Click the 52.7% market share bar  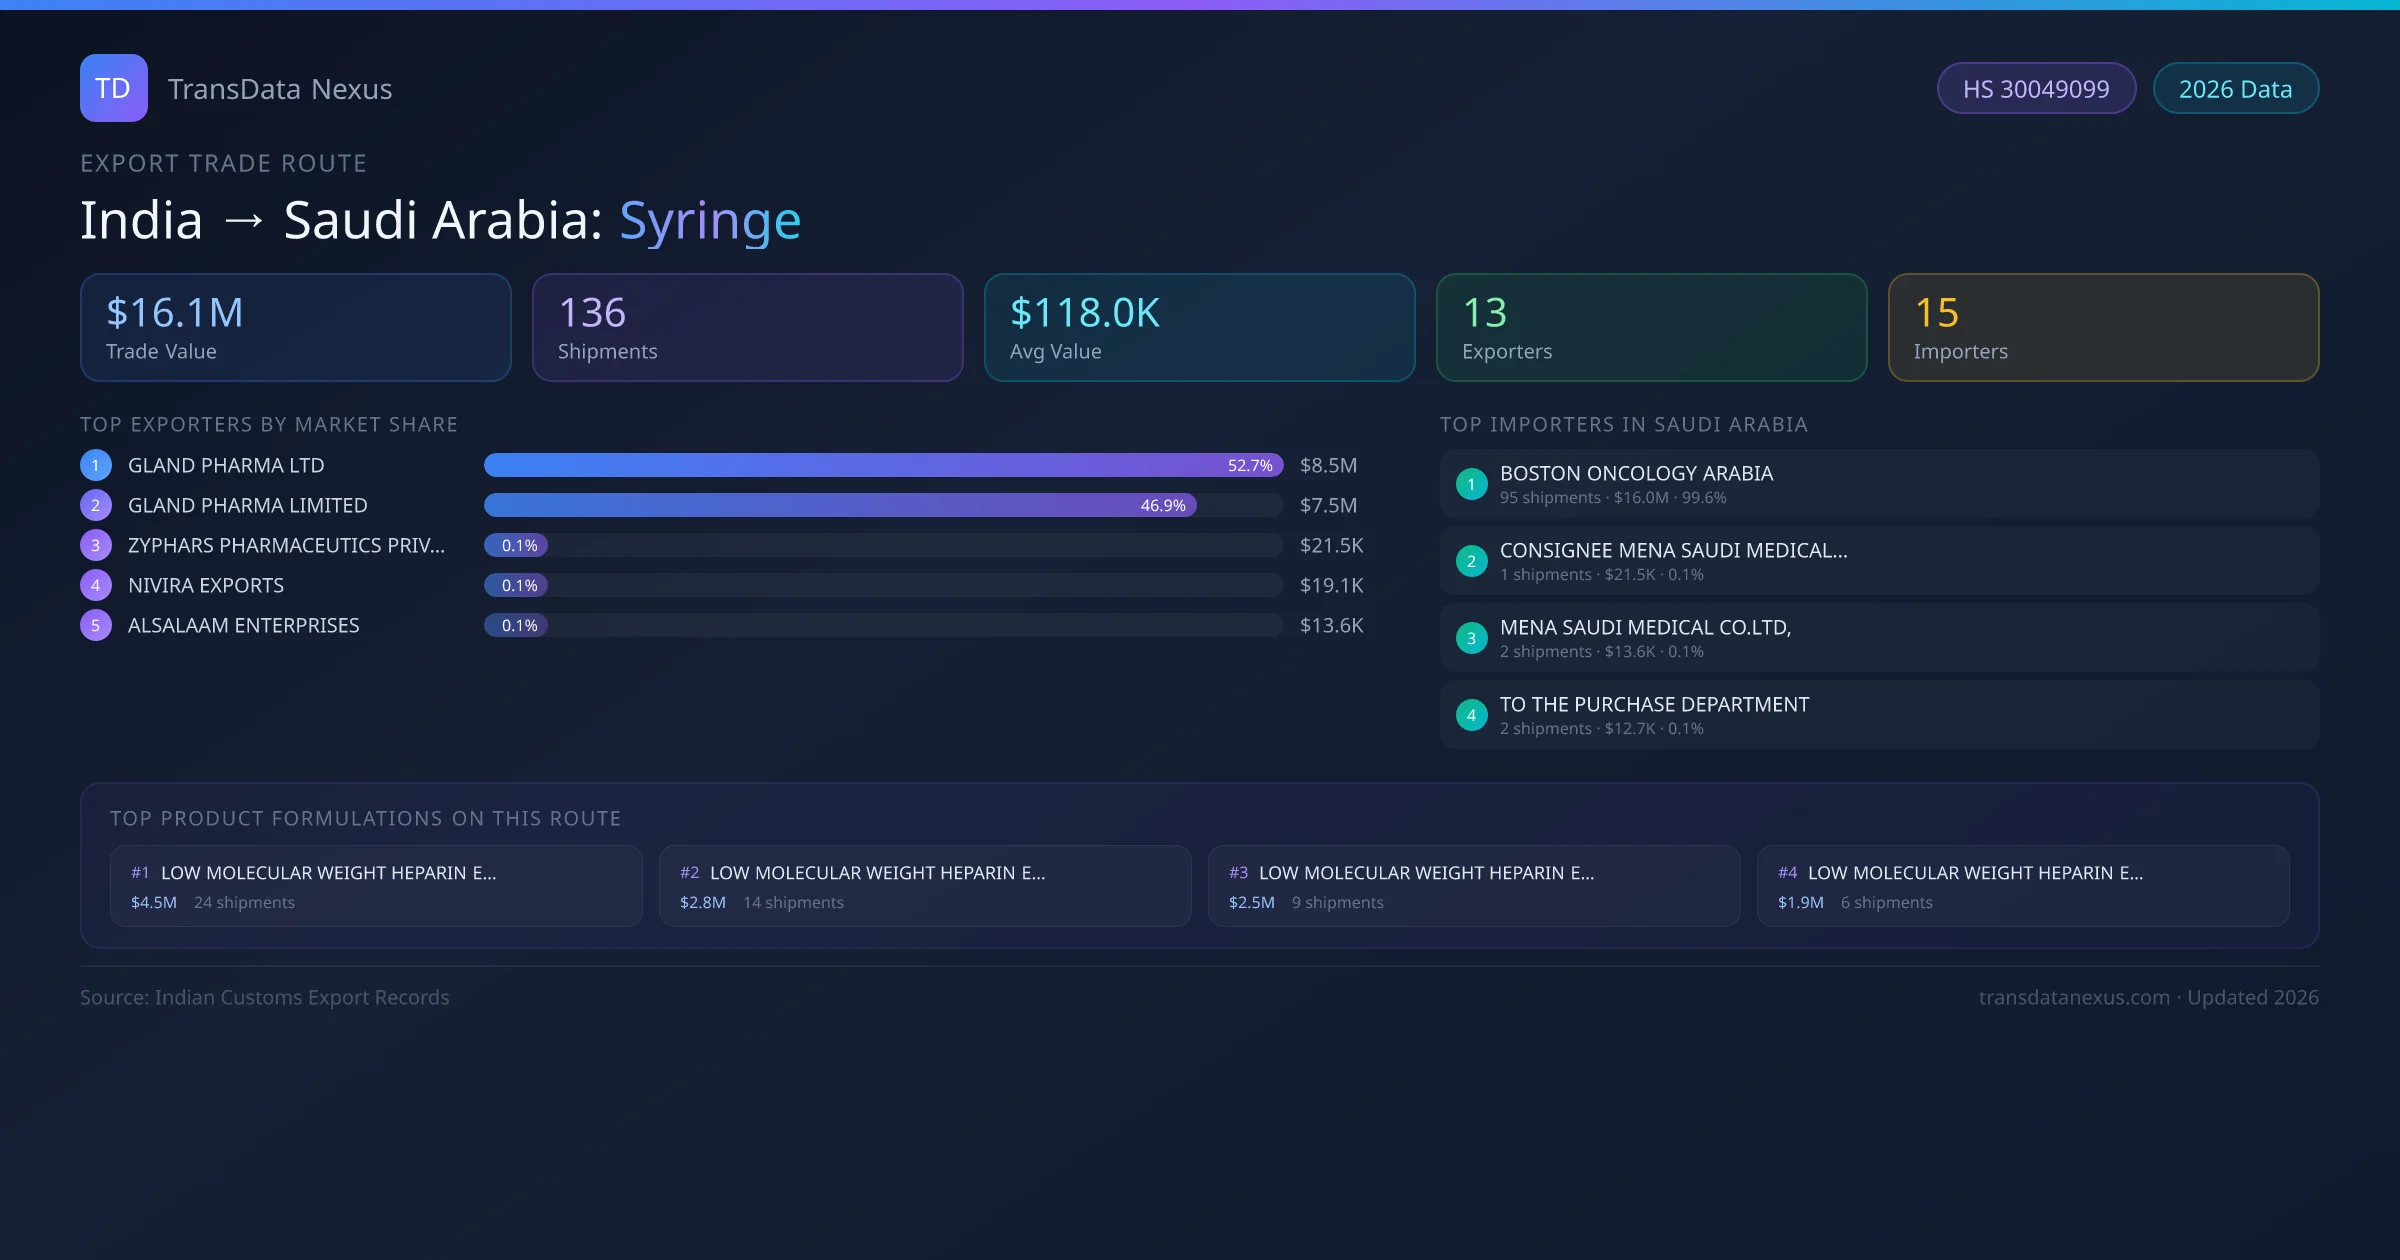click(883, 465)
